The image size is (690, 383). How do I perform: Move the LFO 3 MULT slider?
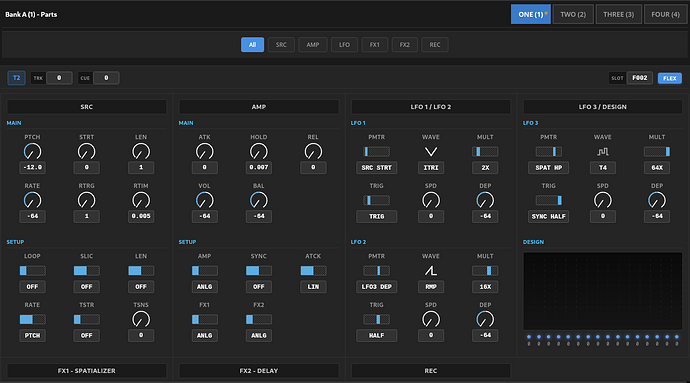tap(657, 152)
